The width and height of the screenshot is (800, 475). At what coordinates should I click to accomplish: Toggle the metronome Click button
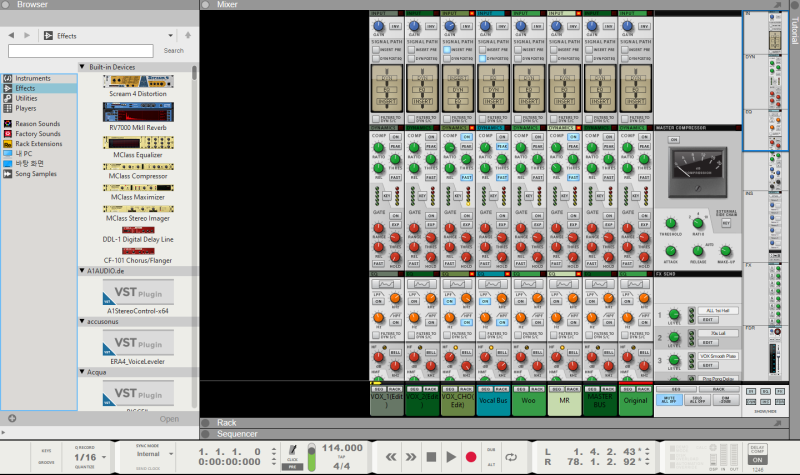292,451
